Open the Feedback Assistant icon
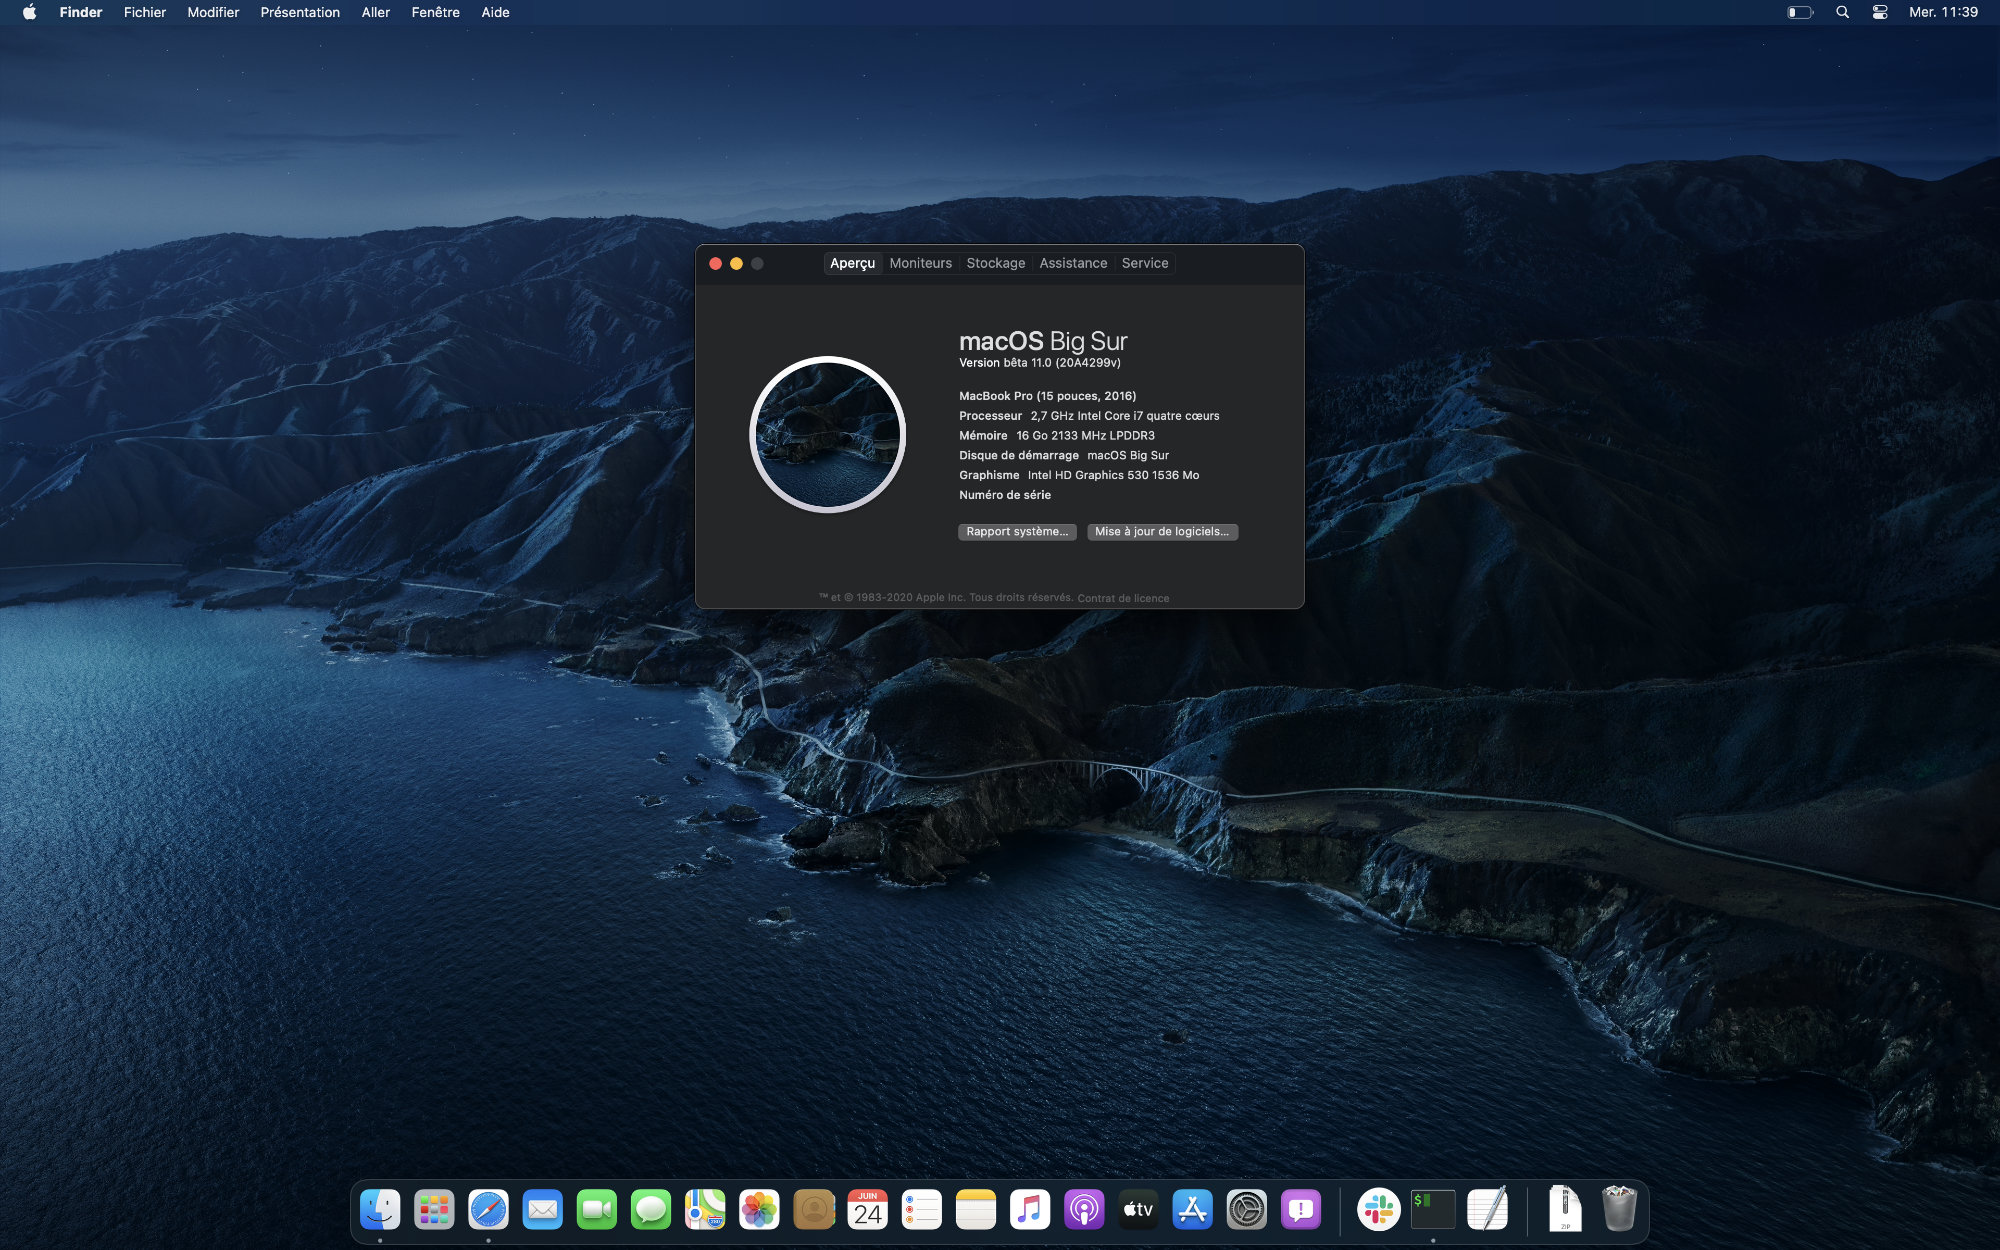The image size is (2000, 1250). [1301, 1210]
